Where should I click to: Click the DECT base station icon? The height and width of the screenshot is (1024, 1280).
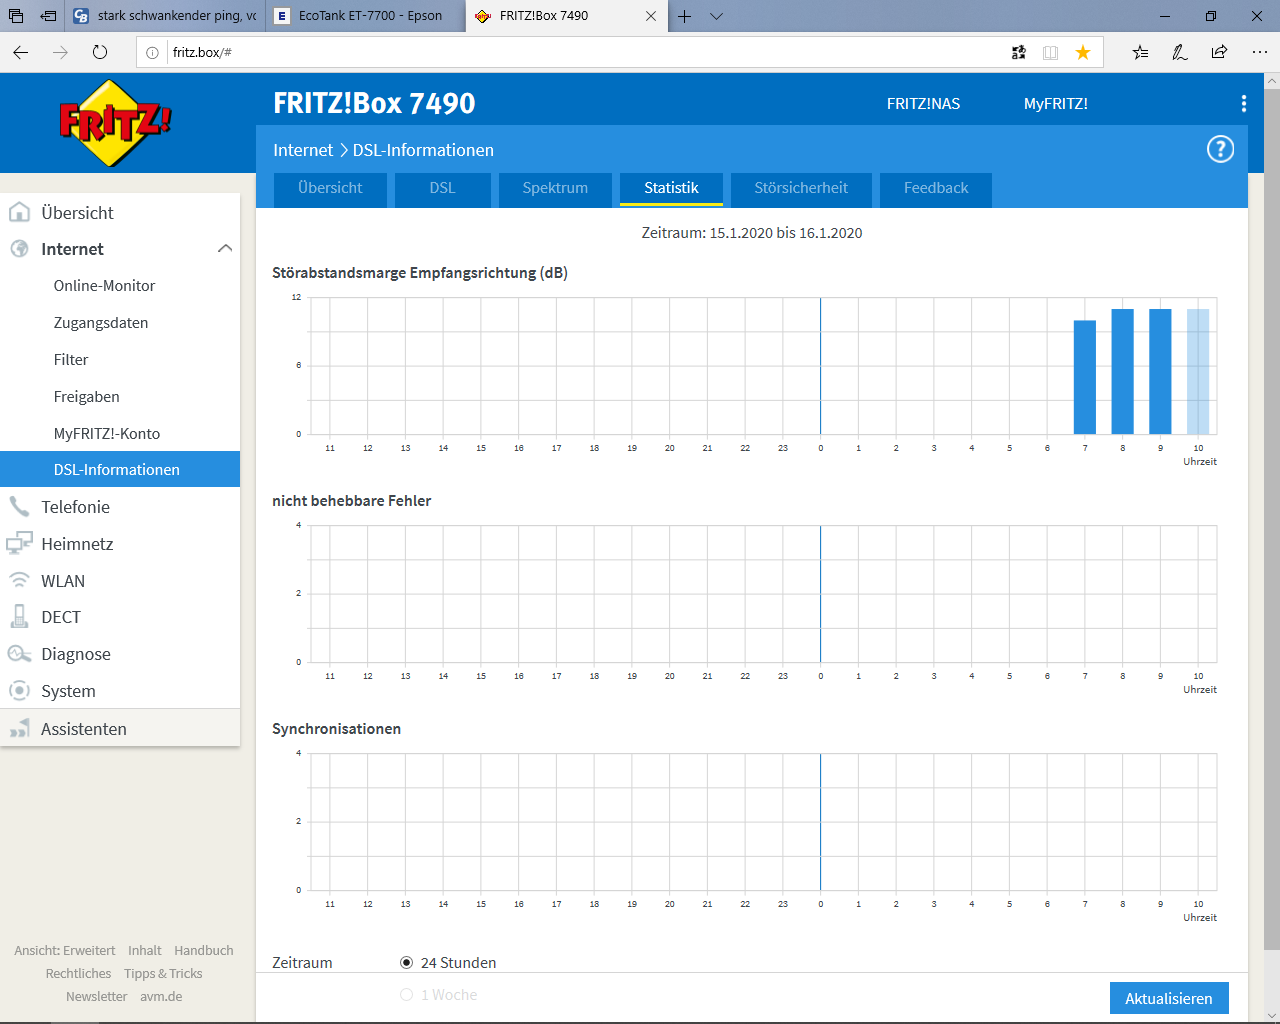pos(19,617)
